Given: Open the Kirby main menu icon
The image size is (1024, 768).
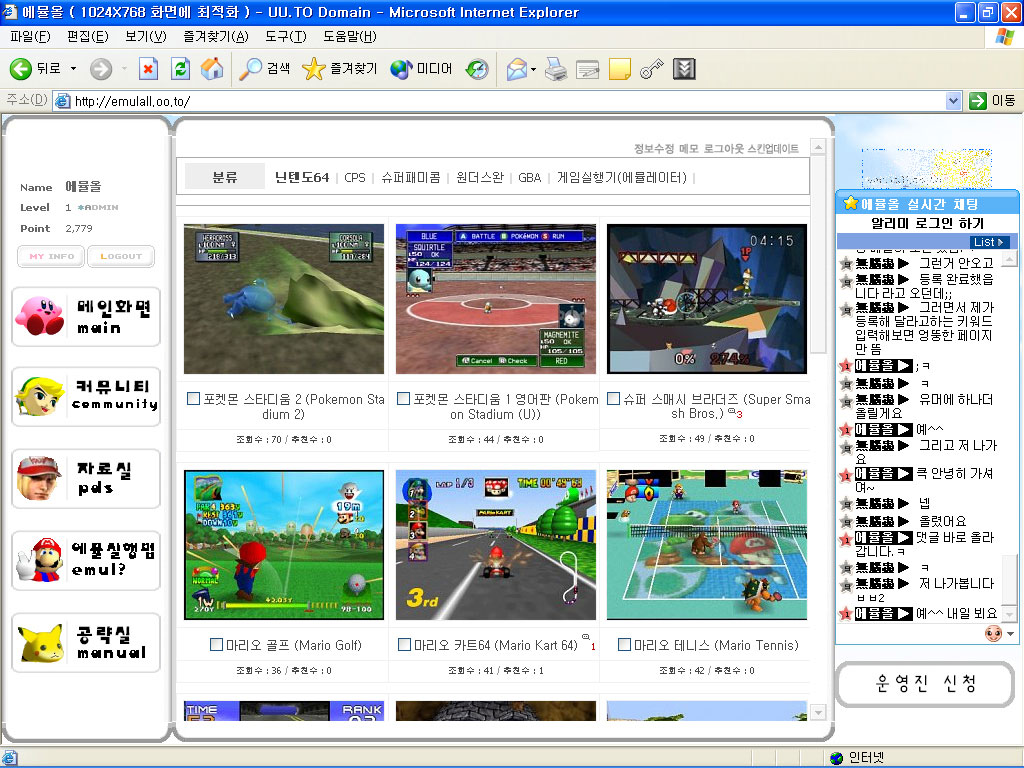Looking at the screenshot, I should 40,316.
